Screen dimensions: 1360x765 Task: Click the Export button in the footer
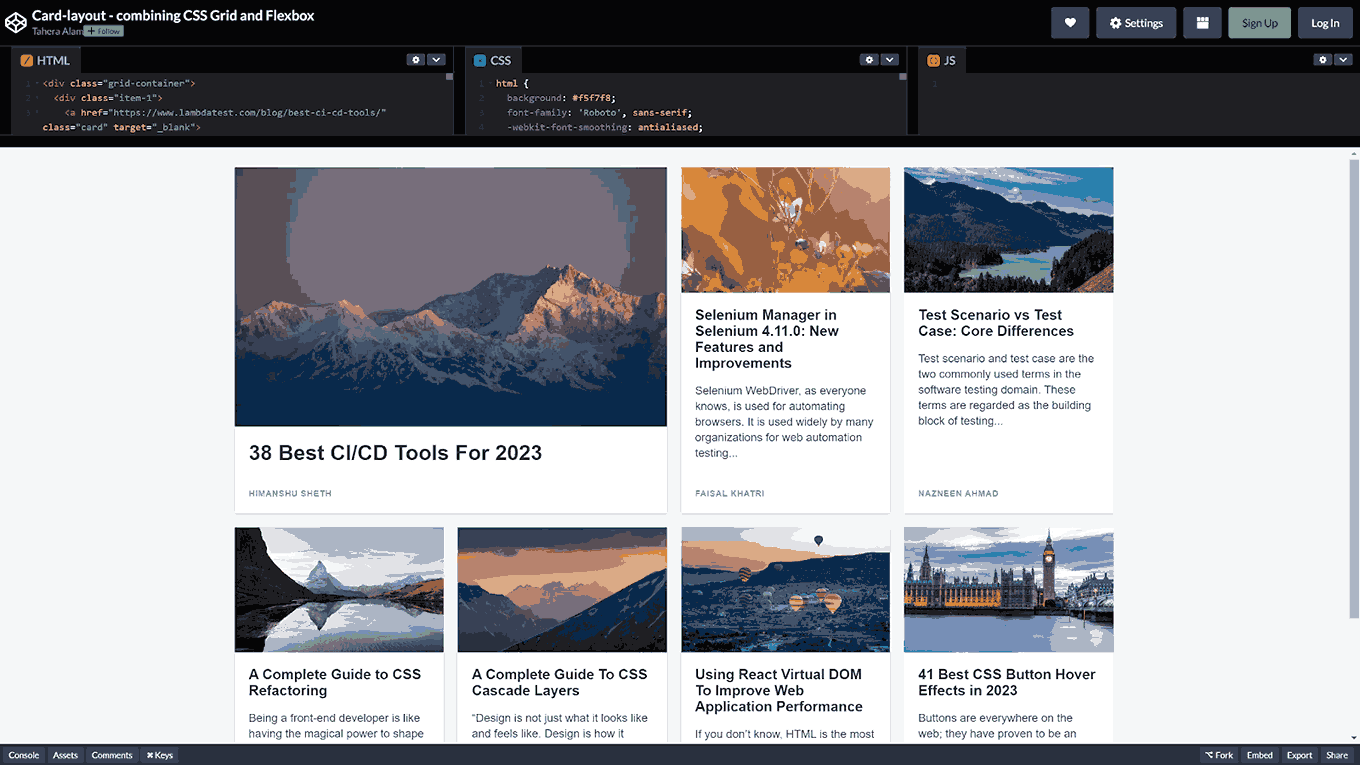coord(1299,755)
